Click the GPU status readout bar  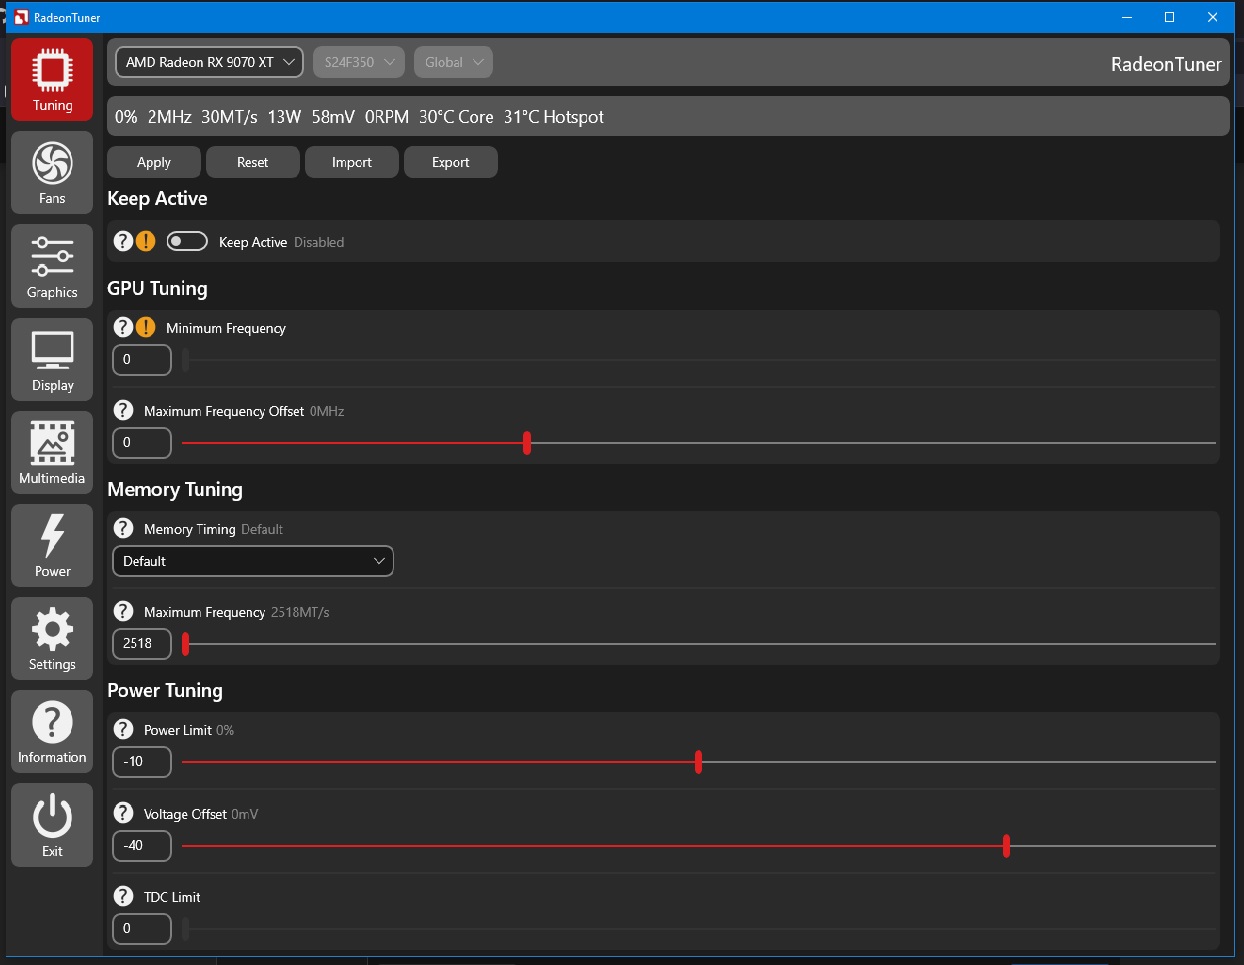(x=668, y=117)
